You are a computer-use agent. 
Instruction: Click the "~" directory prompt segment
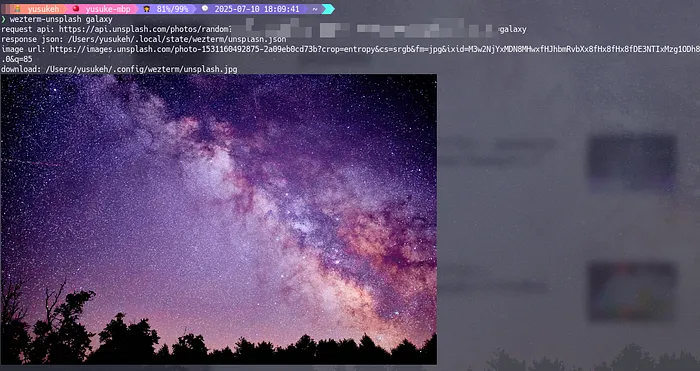point(314,9)
